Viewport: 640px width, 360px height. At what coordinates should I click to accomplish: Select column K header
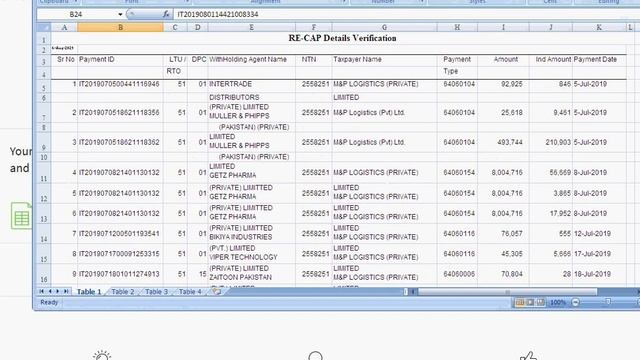pos(599,27)
